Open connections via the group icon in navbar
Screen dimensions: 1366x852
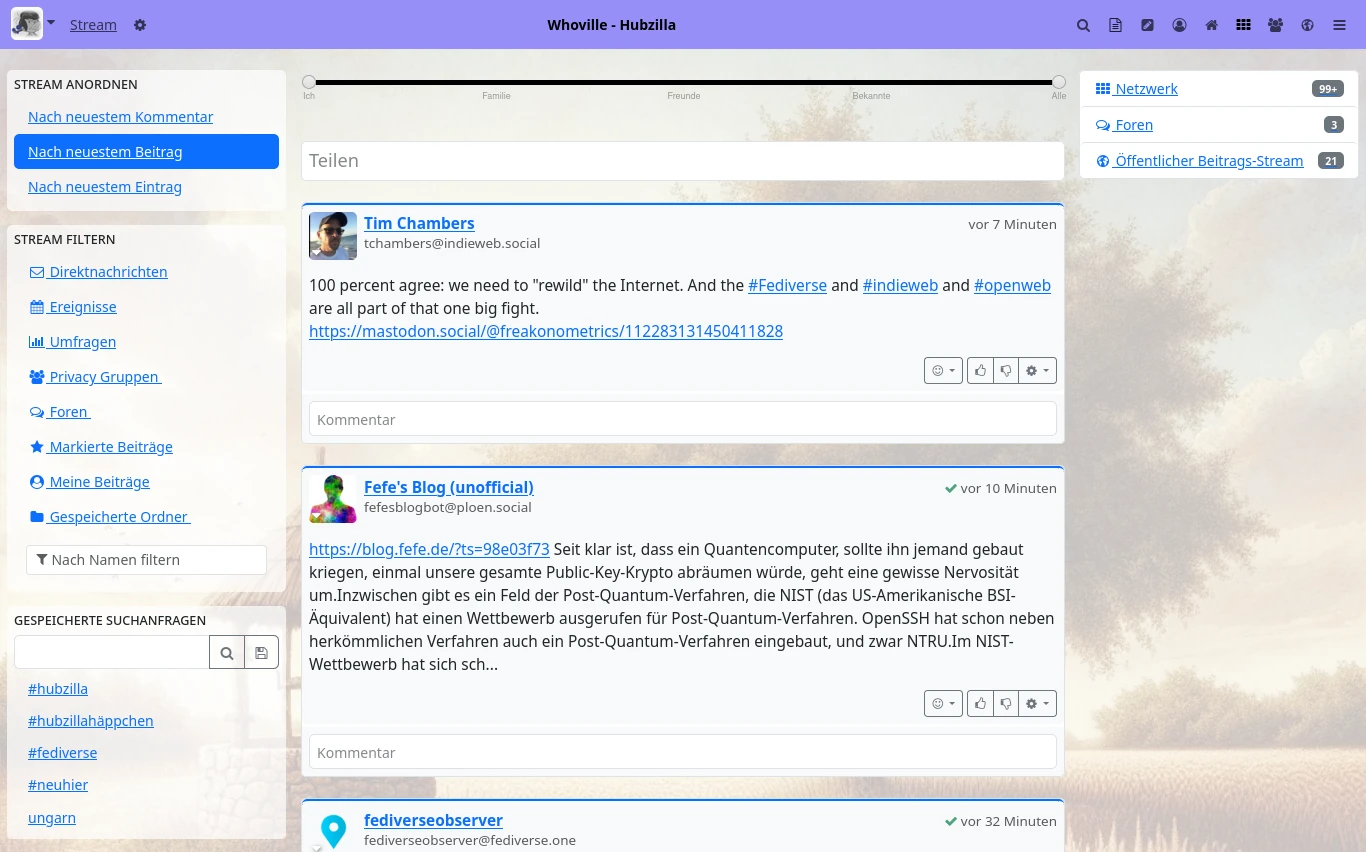click(1275, 25)
